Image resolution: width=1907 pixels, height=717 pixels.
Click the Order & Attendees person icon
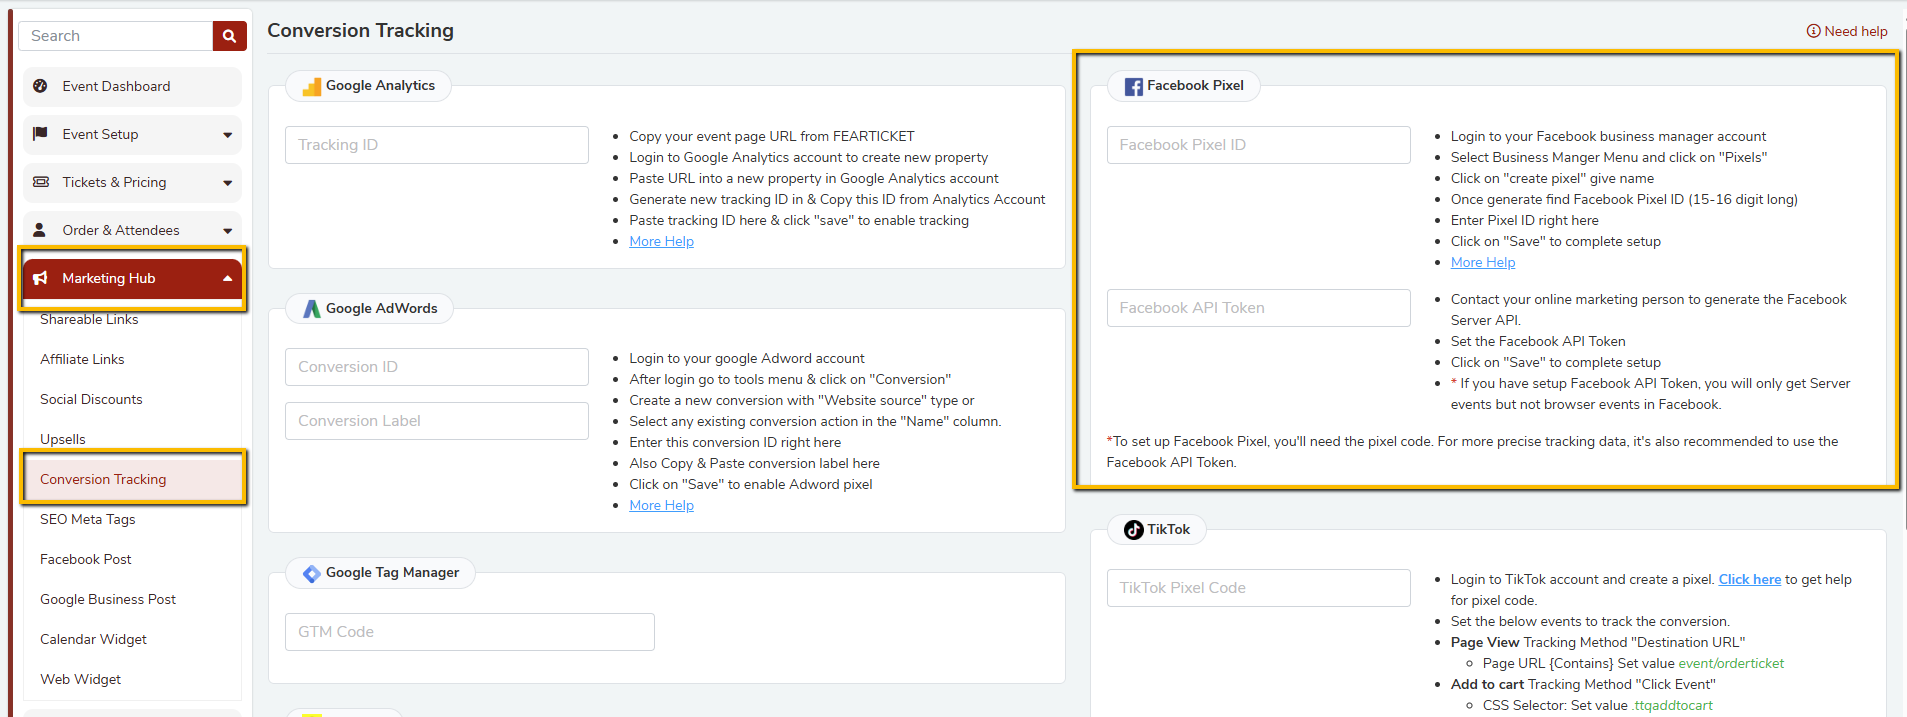(40, 230)
